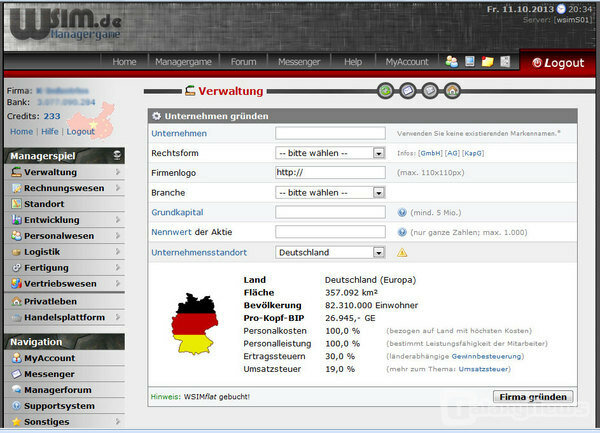Click the Standort map icon in sidebar
This screenshot has height=433, width=600.
click(16, 204)
